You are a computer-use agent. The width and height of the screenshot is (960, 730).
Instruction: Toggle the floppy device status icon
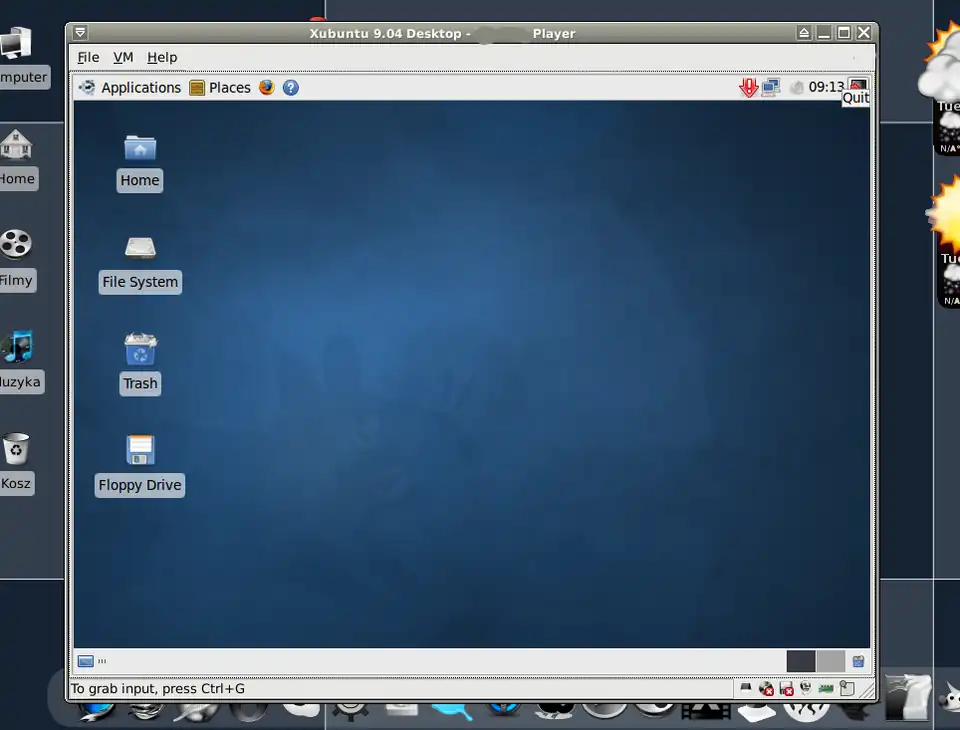tap(786, 688)
